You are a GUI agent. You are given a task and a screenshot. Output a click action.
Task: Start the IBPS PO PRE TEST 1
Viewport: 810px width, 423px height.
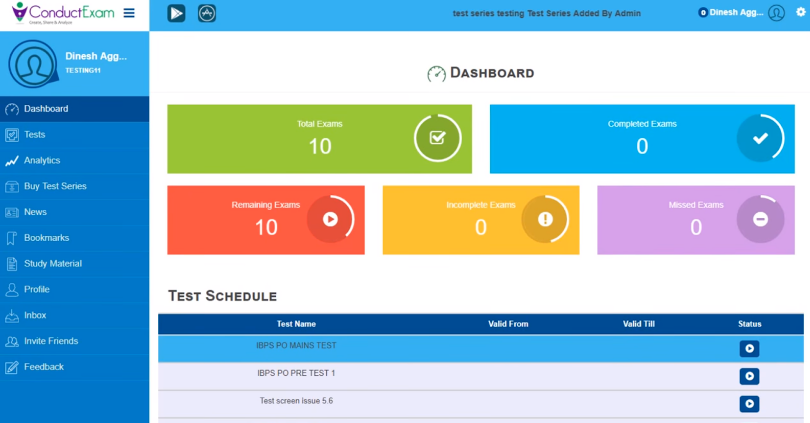click(749, 376)
